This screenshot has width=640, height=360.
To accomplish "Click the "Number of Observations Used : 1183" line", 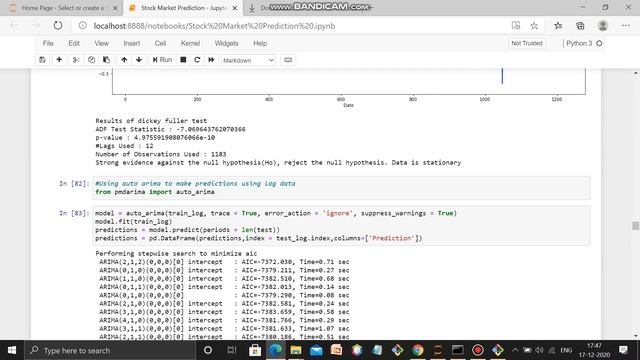I will pos(161,154).
